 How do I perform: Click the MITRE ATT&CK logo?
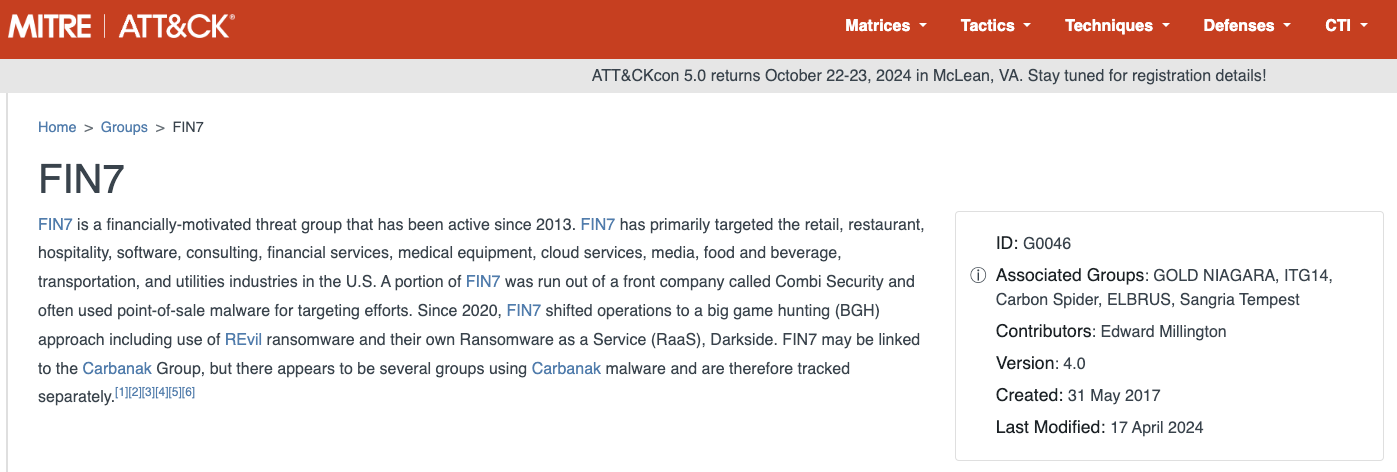point(121,26)
